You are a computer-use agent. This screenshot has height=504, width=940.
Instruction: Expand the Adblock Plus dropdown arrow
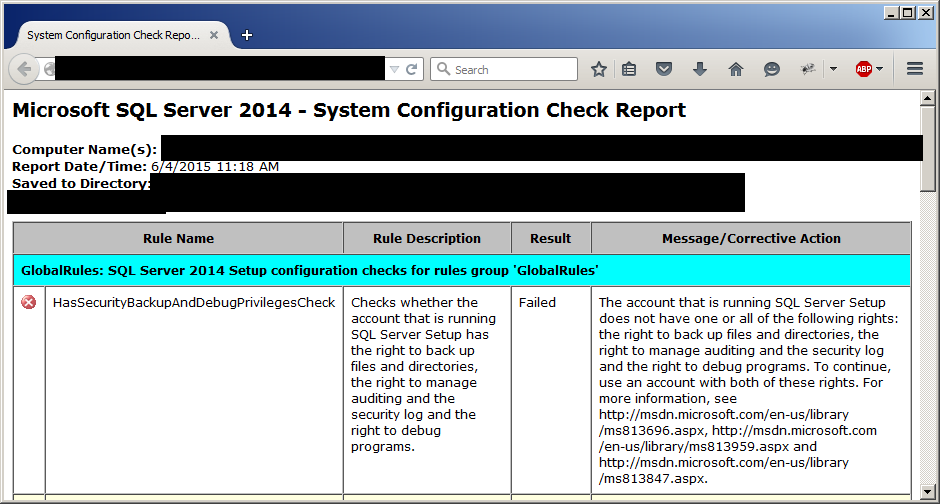click(879, 70)
